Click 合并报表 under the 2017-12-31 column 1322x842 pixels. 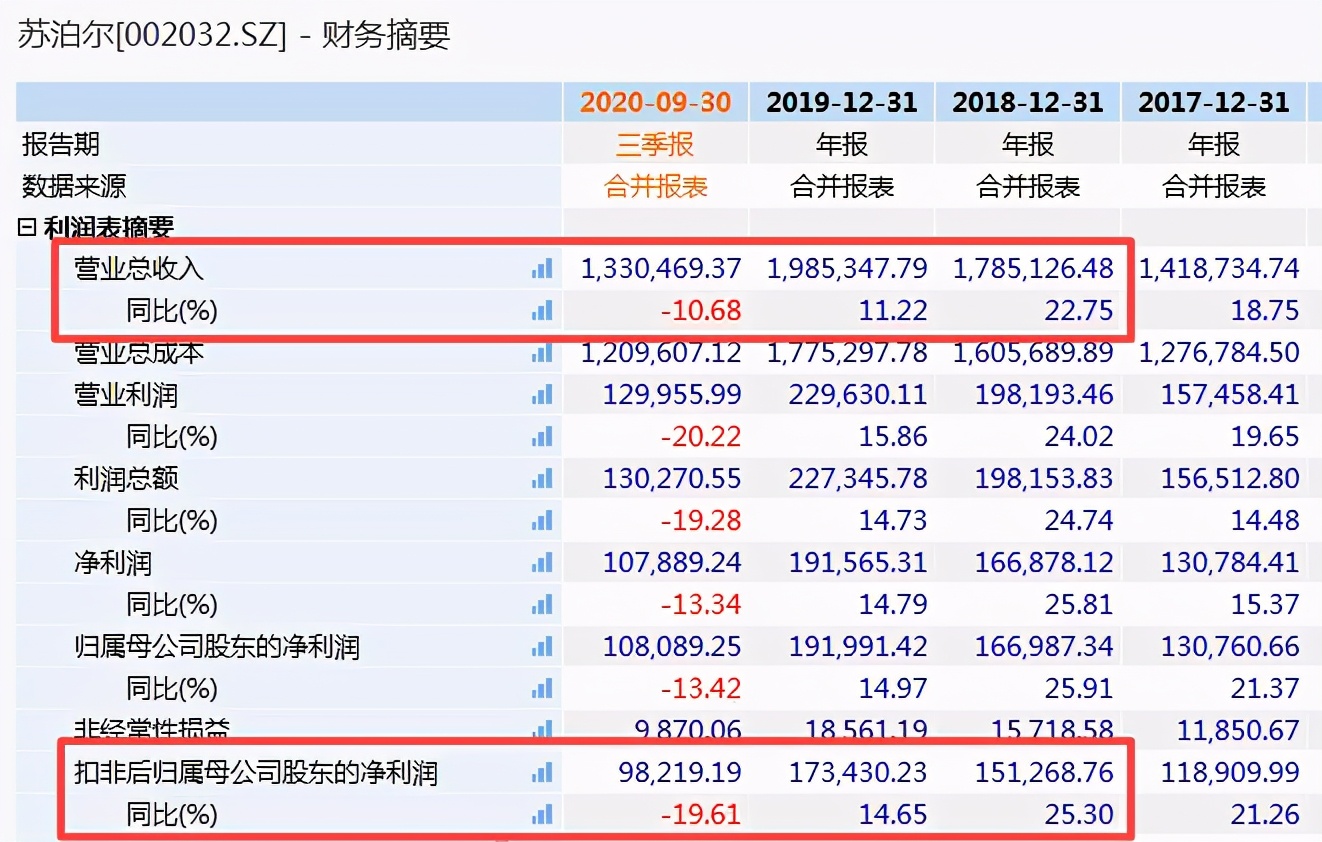pos(1214,187)
